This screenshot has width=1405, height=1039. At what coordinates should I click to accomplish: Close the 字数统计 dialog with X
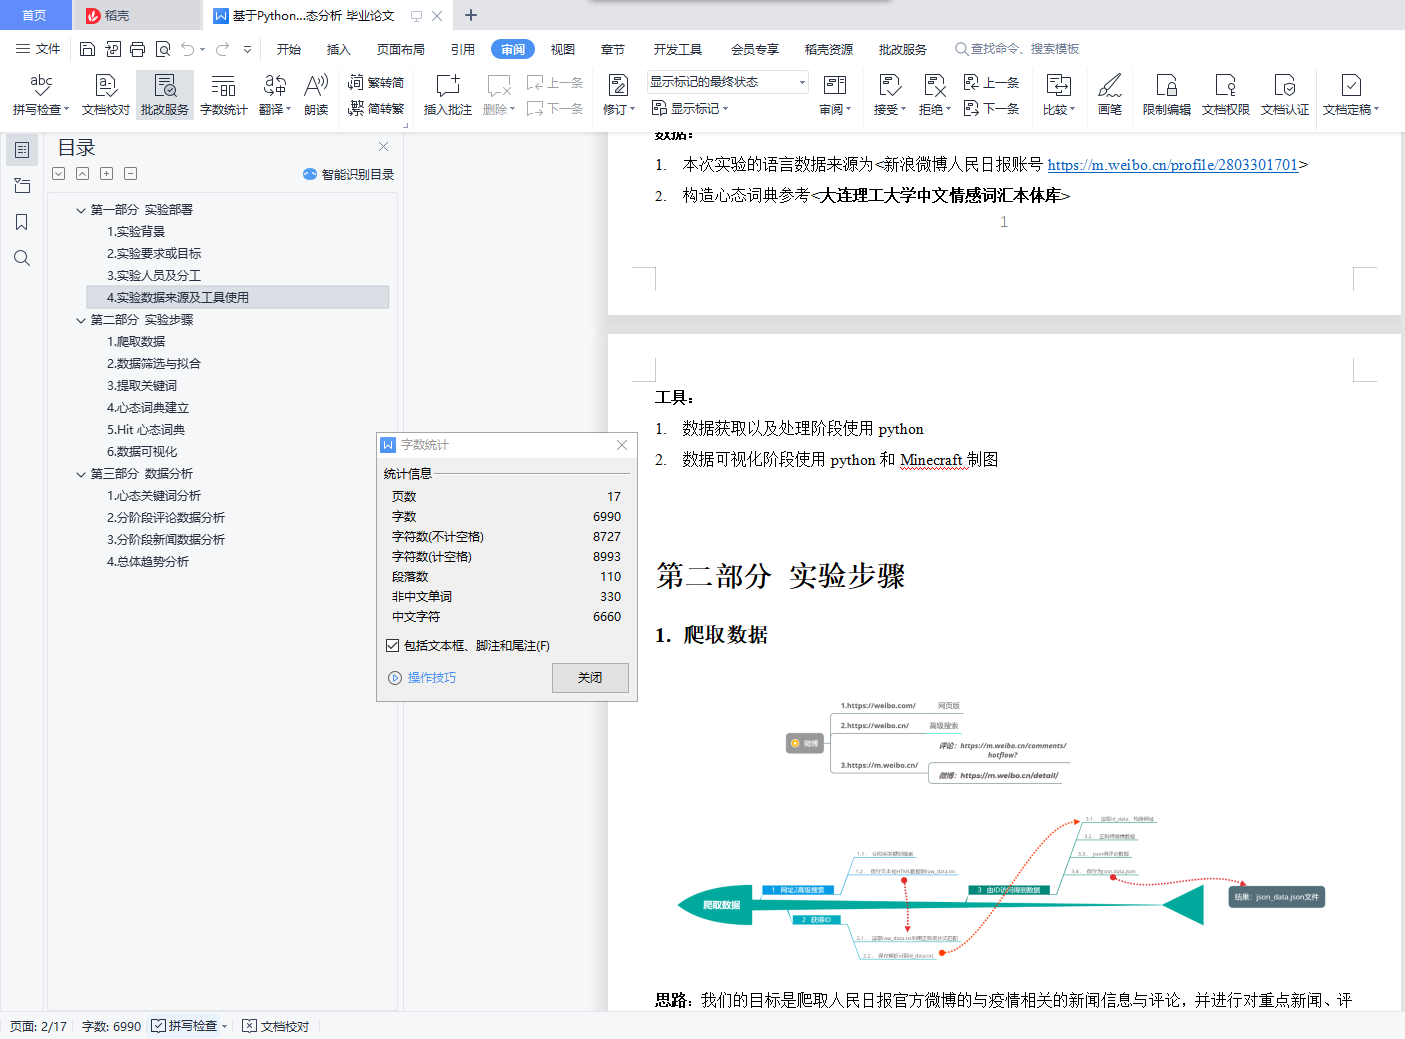622,445
